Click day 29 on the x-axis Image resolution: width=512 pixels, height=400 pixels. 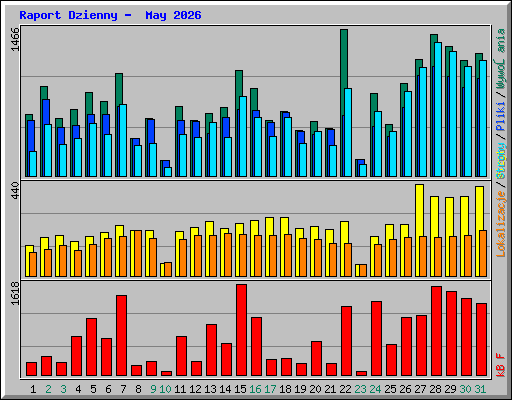click(x=450, y=389)
